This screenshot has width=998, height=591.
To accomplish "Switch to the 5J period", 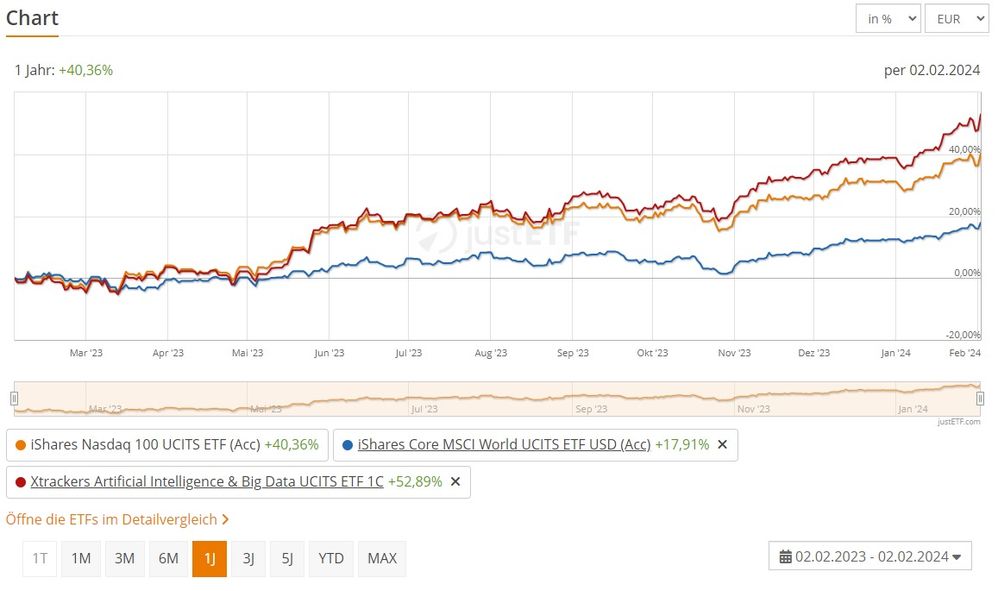I will pyautogui.click(x=287, y=559).
